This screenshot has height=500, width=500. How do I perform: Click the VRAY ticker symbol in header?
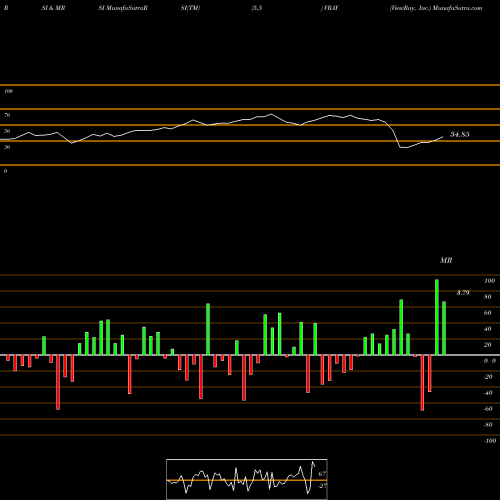pyautogui.click(x=330, y=8)
